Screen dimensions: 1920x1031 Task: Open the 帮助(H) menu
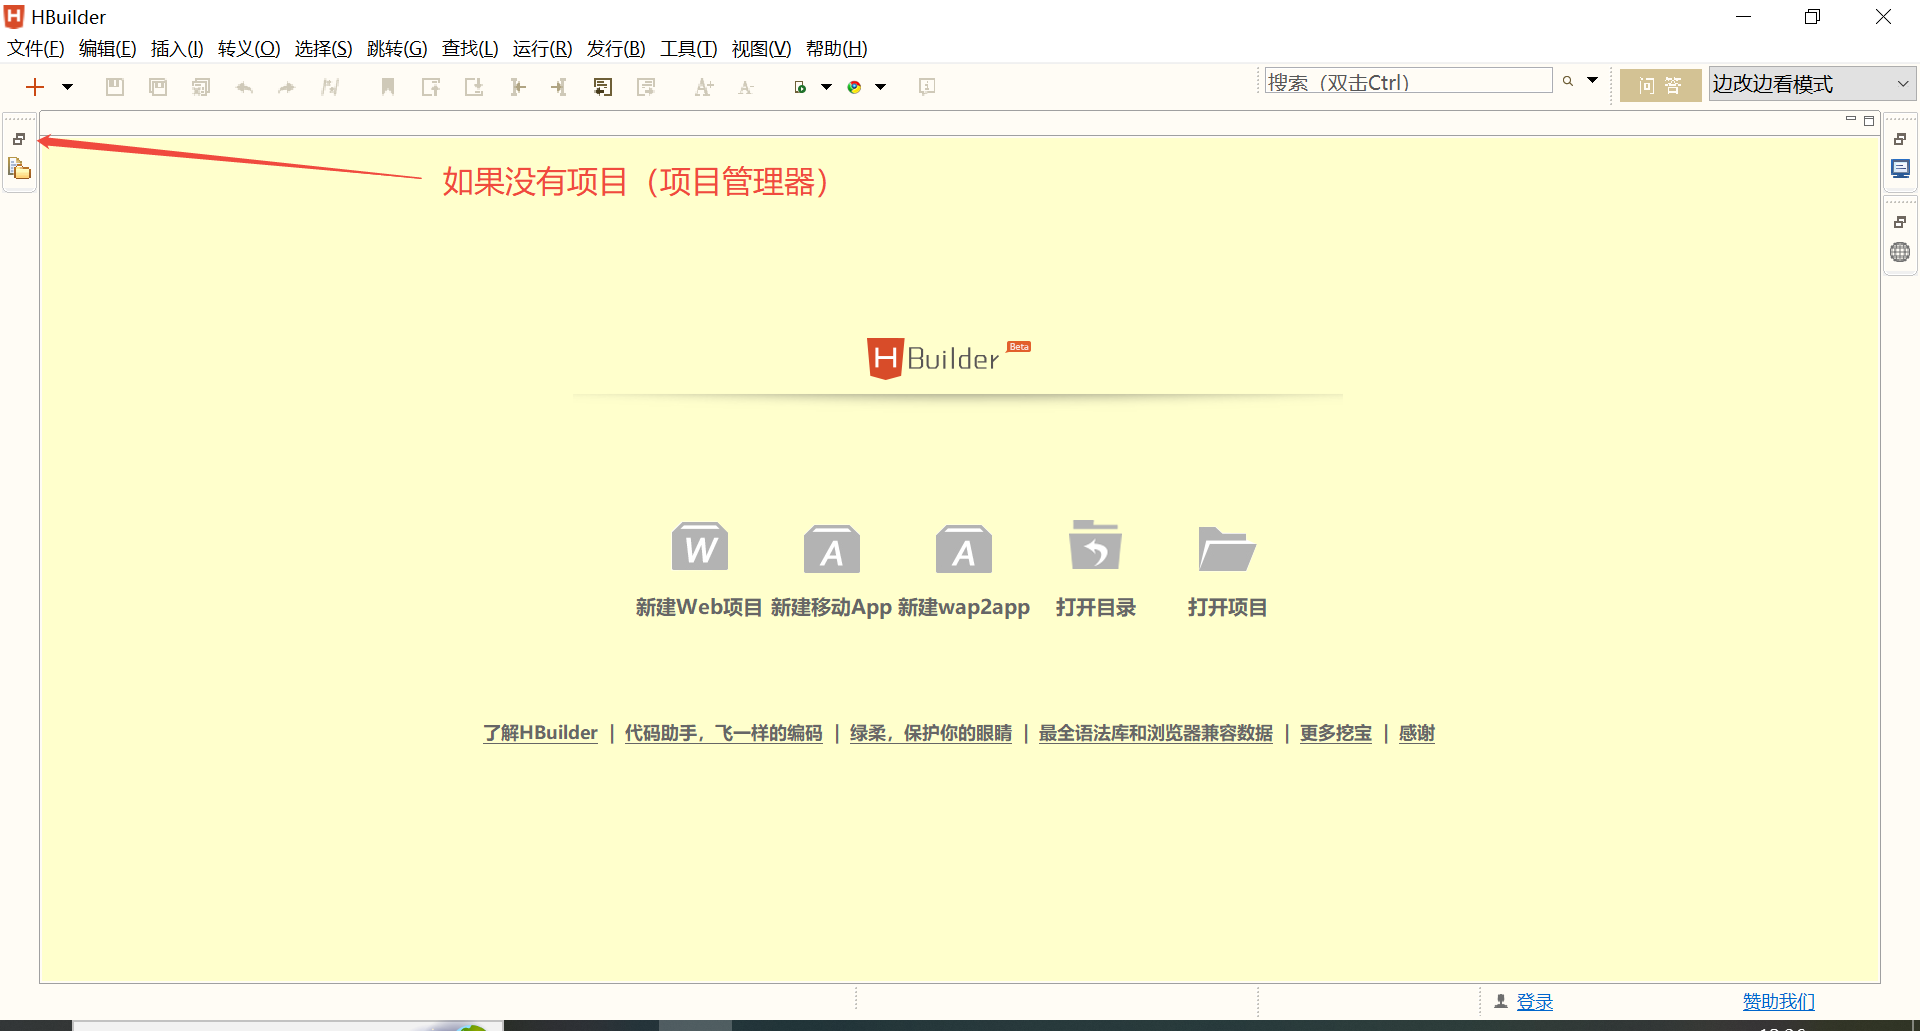click(x=837, y=49)
